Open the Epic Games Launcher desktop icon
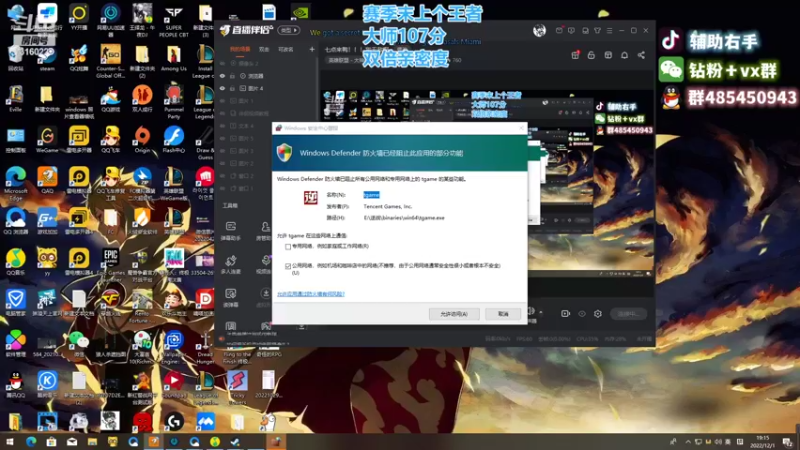The height and width of the screenshot is (450, 800). pyautogui.click(x=110, y=265)
